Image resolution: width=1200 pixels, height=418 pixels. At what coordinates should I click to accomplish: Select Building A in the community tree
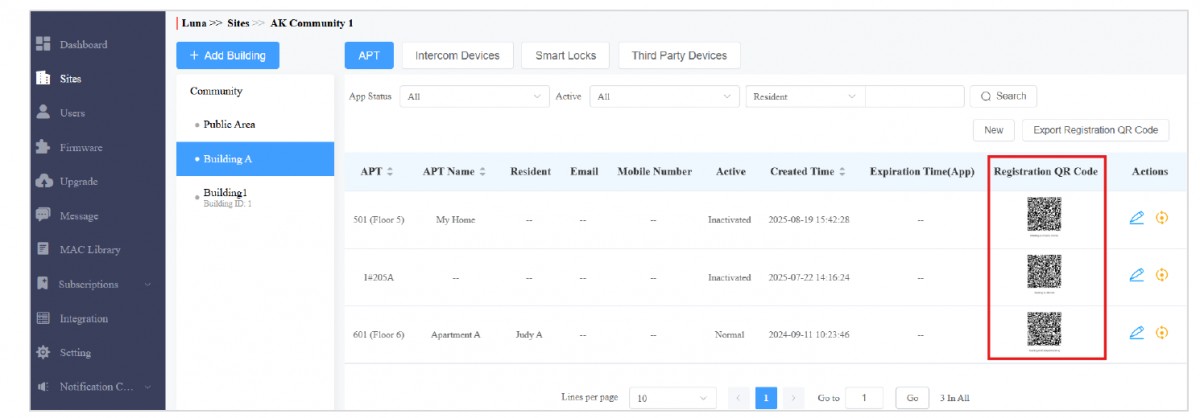point(255,159)
